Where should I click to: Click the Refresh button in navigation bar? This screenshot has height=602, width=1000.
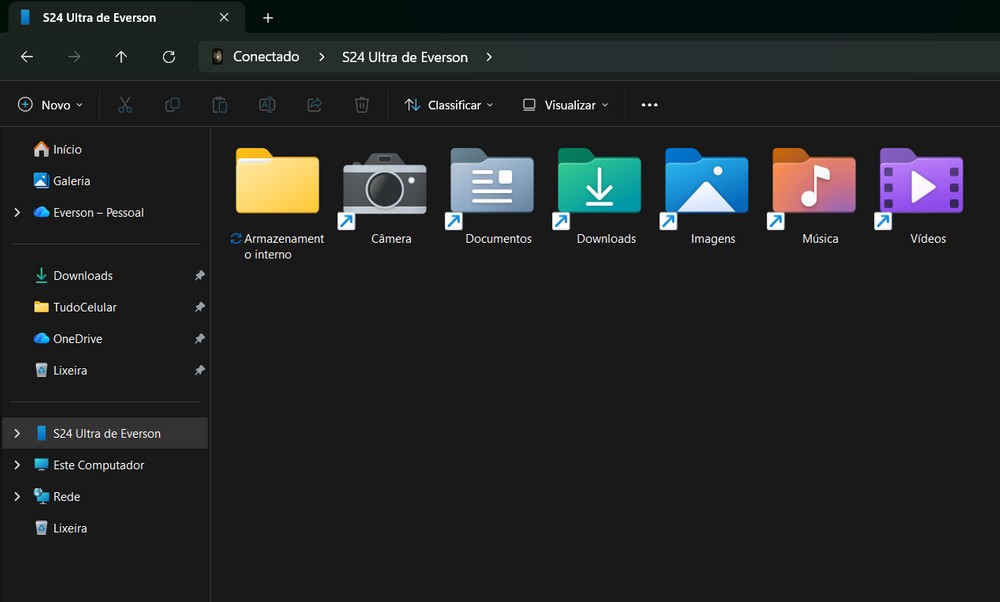(169, 57)
